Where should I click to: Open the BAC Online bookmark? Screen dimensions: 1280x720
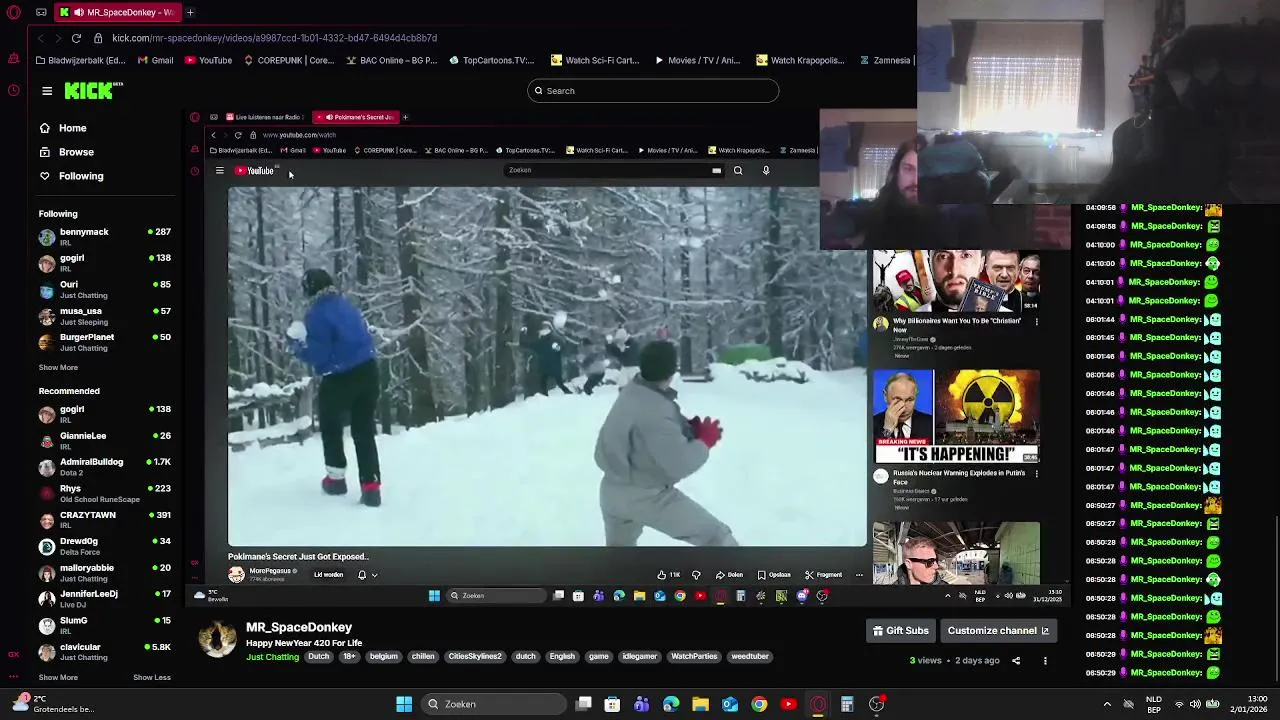(x=391, y=60)
